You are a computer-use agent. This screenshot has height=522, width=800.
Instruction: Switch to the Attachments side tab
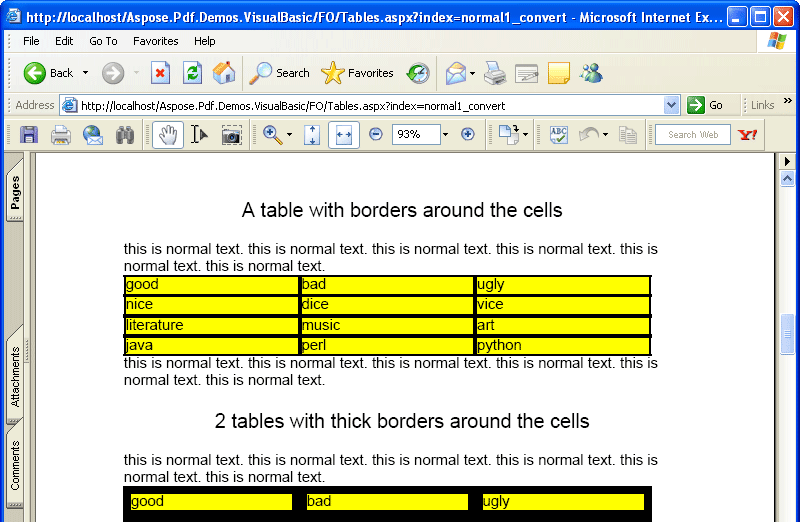[15, 376]
